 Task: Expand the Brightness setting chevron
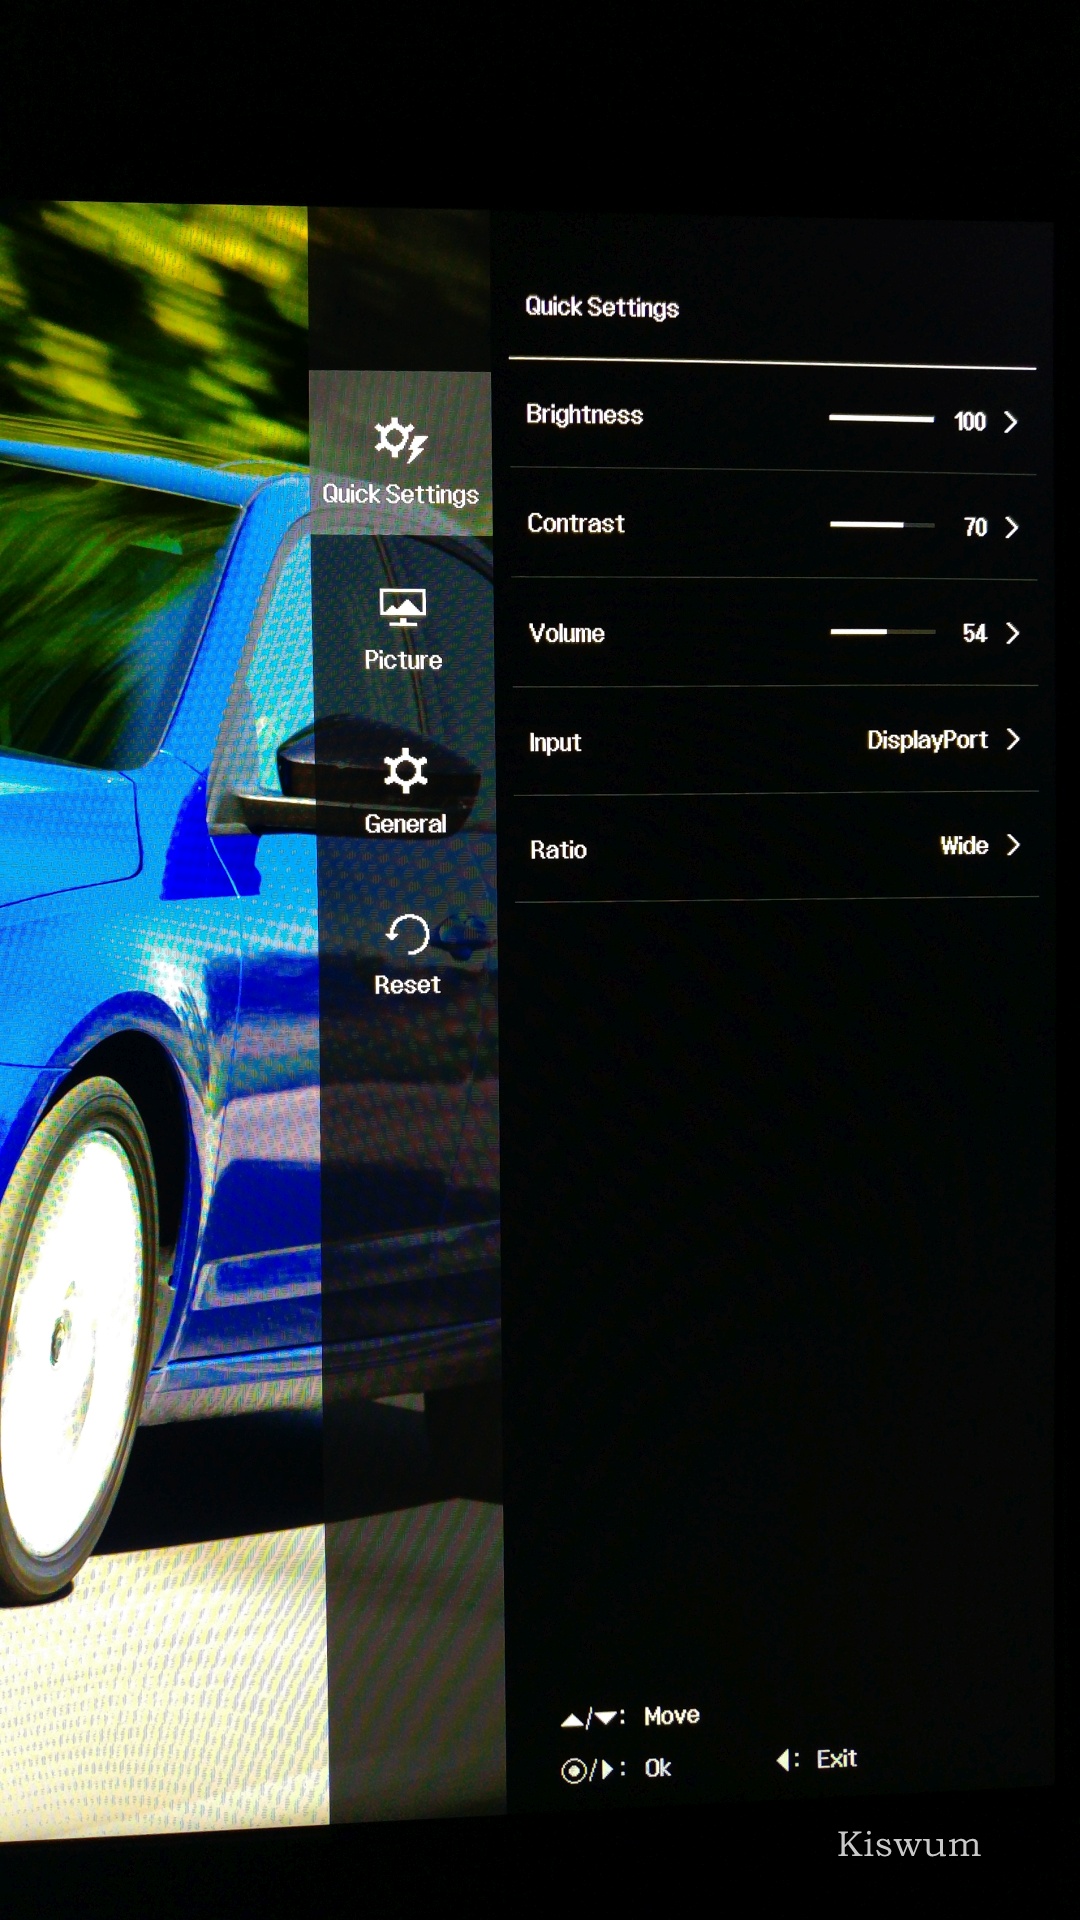(1011, 422)
